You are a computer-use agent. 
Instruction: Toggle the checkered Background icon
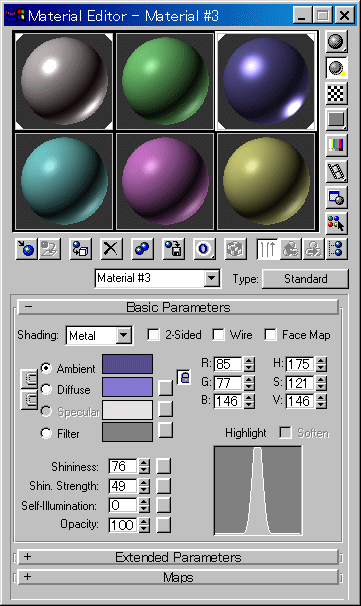tap(336, 94)
